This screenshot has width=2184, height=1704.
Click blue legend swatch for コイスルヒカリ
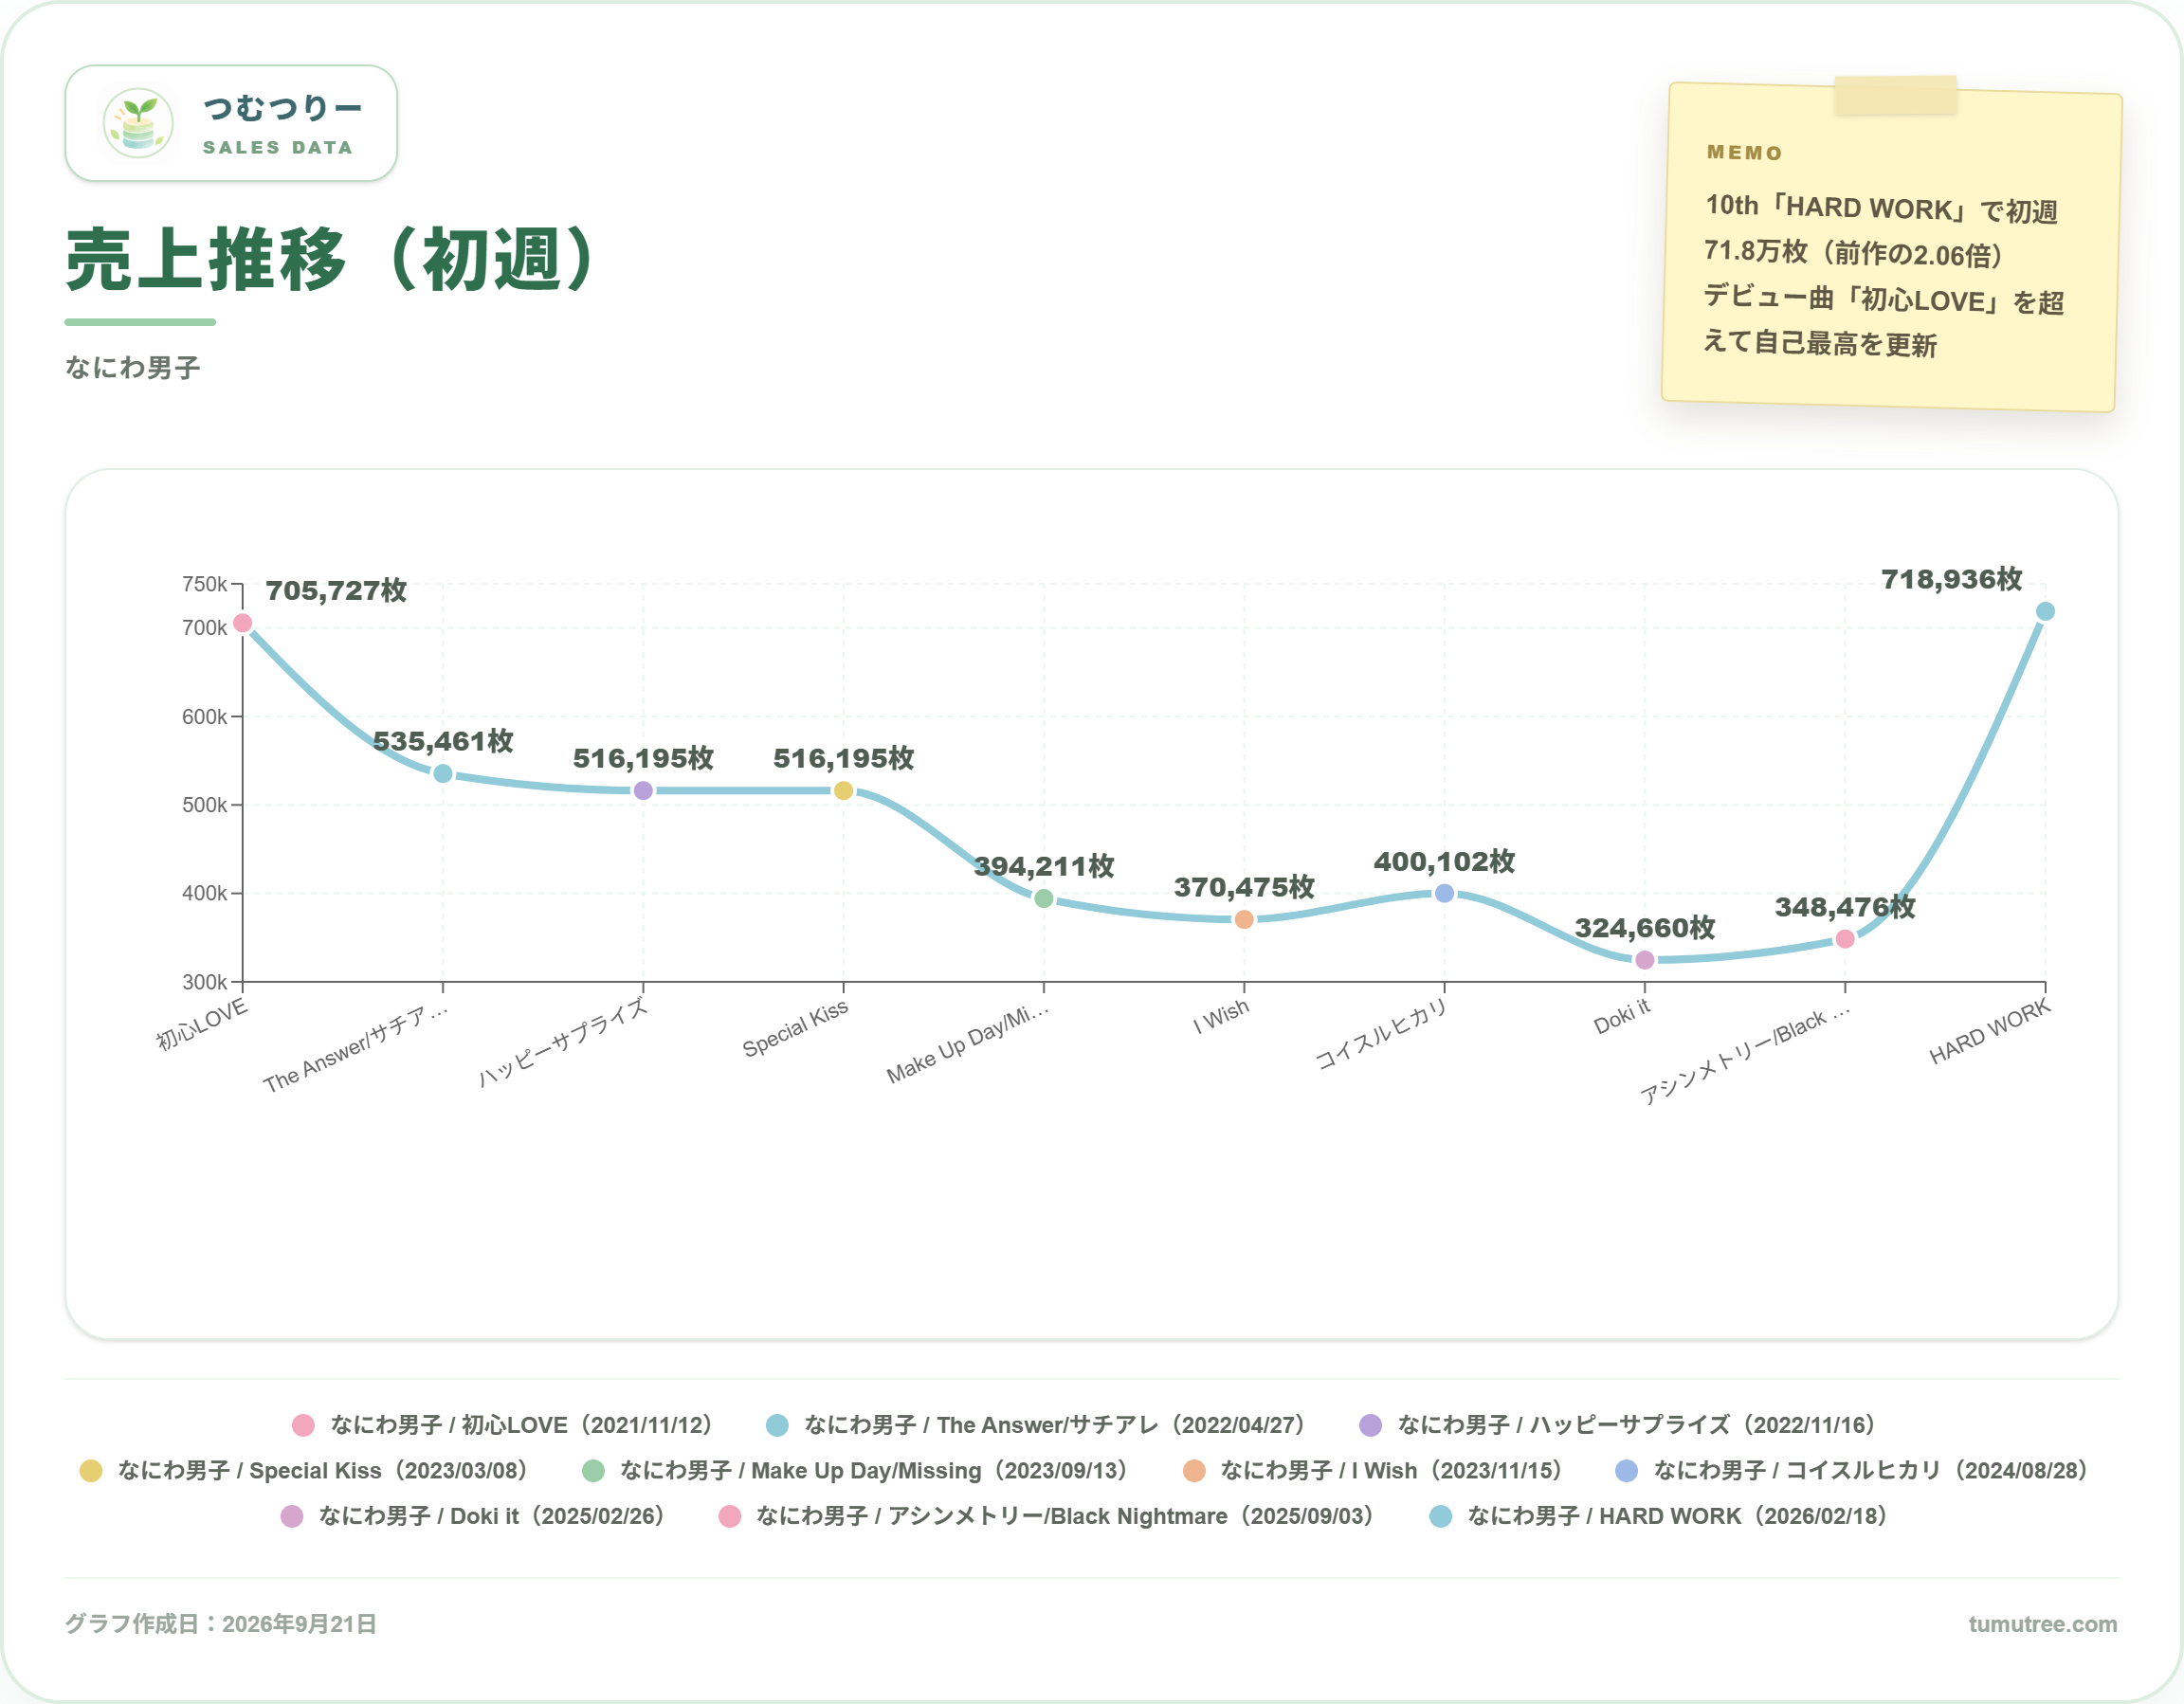coord(1627,1471)
